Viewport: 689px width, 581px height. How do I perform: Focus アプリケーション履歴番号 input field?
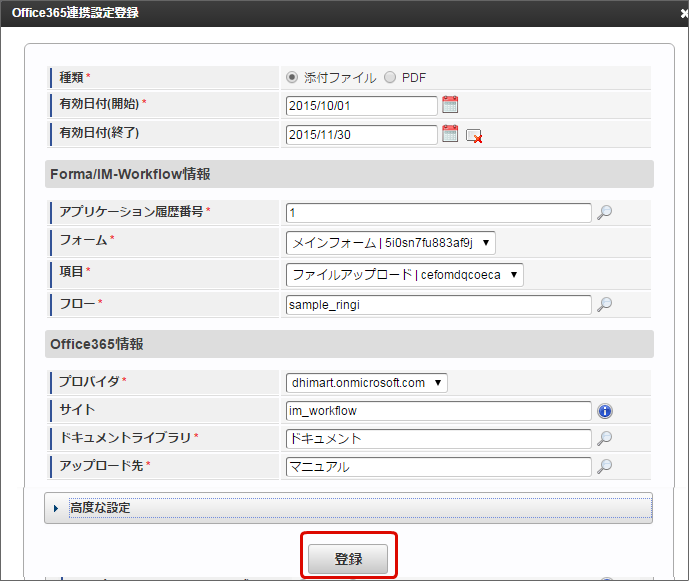point(439,213)
